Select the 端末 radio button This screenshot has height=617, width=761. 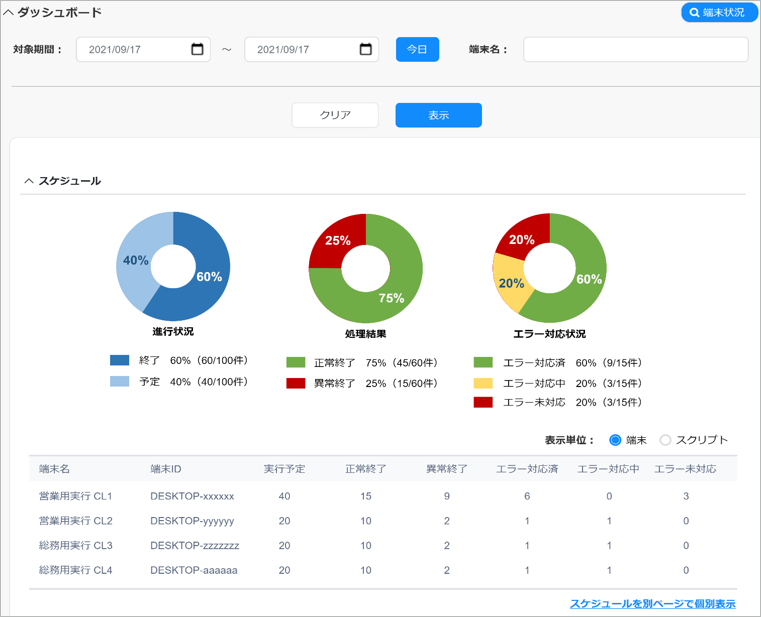pos(615,440)
